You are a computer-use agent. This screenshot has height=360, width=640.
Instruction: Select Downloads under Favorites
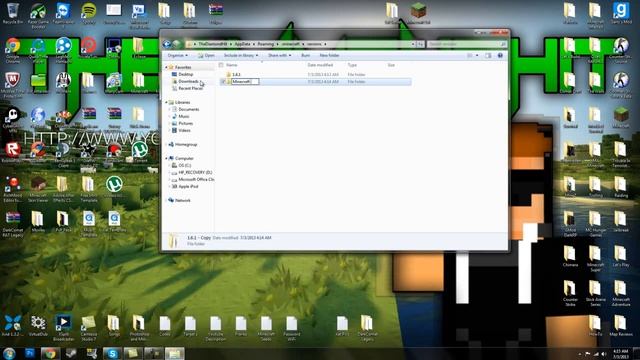coord(189,81)
